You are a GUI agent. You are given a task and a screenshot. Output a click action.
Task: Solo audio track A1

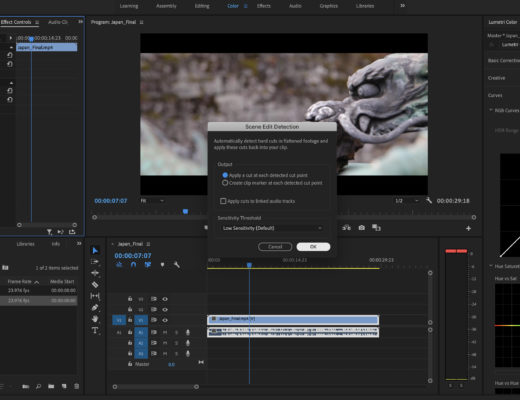176,332
